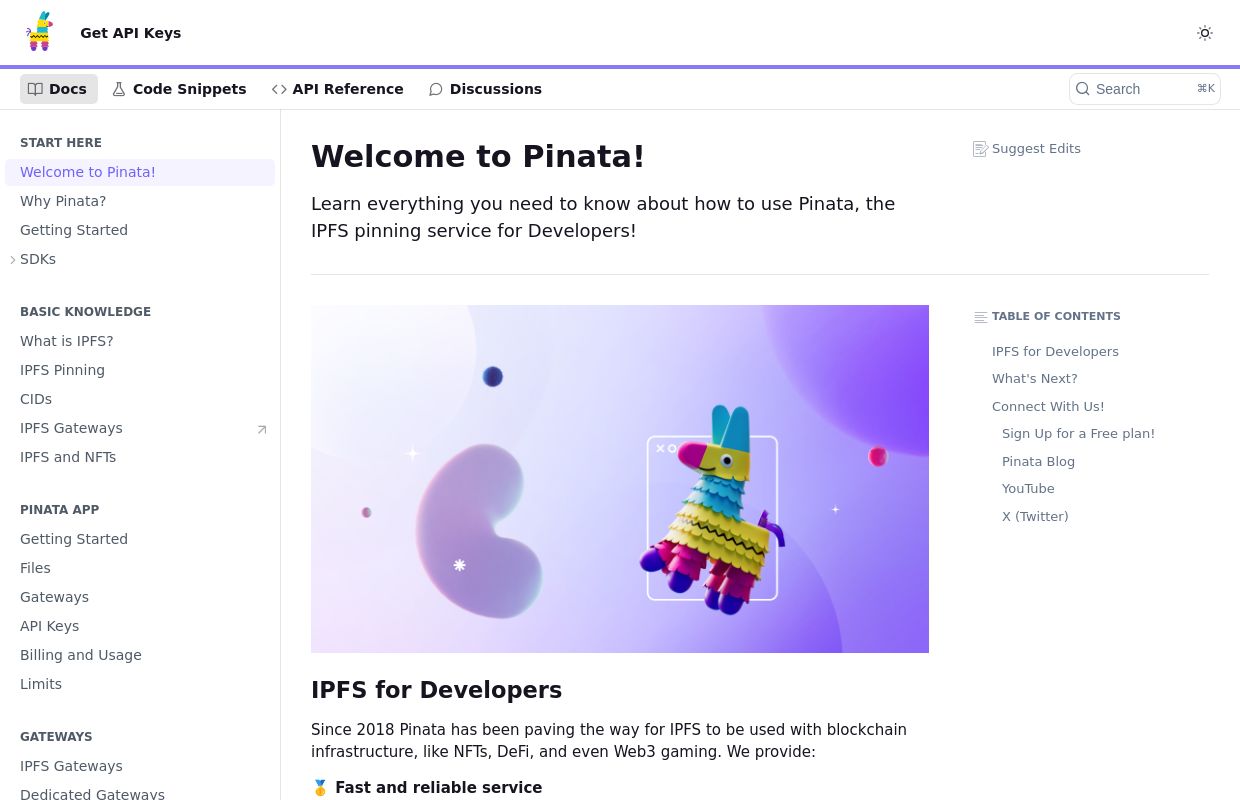Go to the API Reference tab
The height and width of the screenshot is (800, 1240).
coord(338,89)
